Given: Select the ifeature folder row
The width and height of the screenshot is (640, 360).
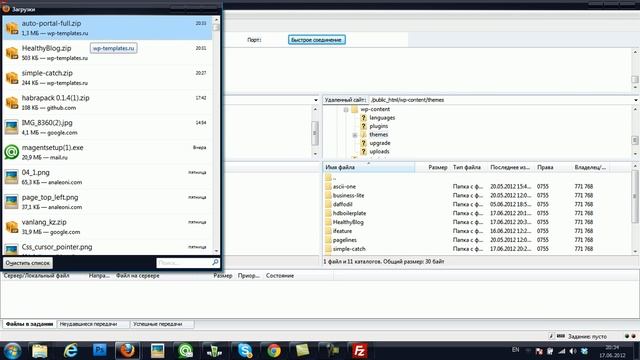Looking at the screenshot, I should [478, 231].
